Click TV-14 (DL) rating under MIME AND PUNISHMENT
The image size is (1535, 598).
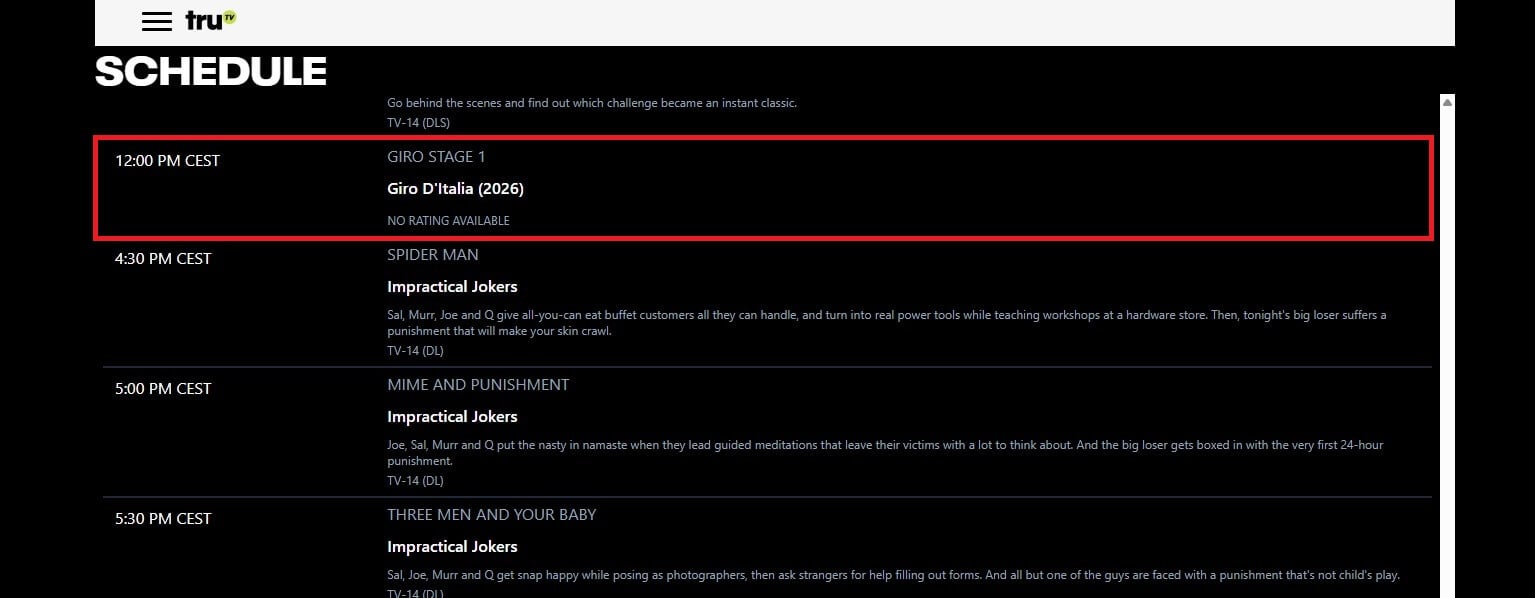coord(415,481)
